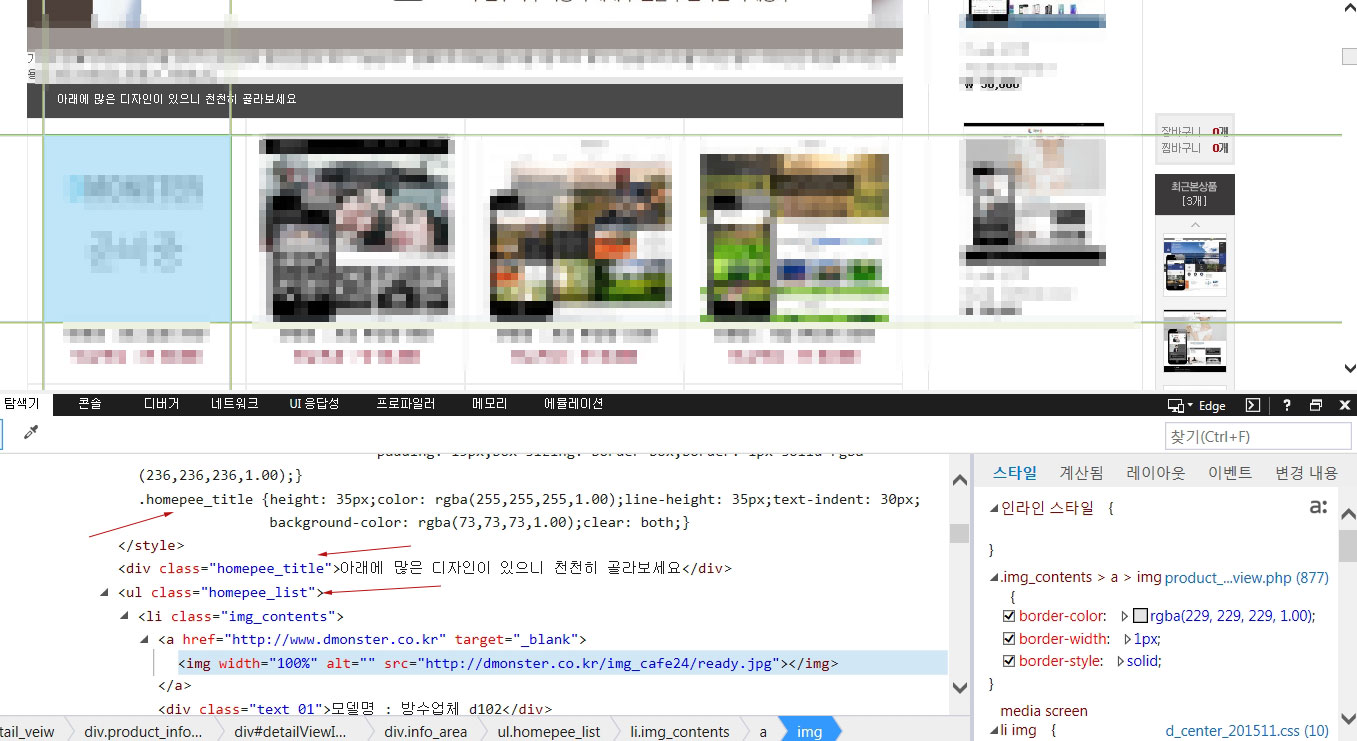Open the console toggle icon in toolbar
Viewport: 1357px width, 741px height.
tap(1252, 405)
